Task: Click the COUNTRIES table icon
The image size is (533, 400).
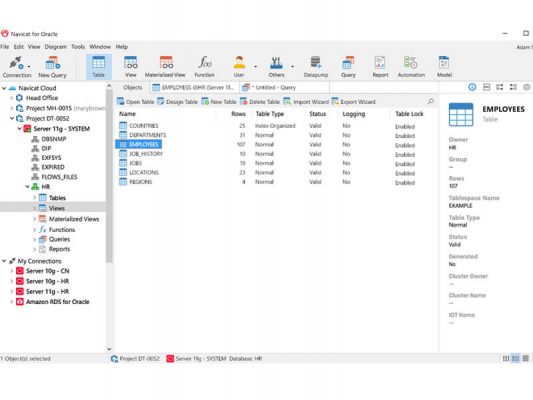Action: click(x=123, y=126)
